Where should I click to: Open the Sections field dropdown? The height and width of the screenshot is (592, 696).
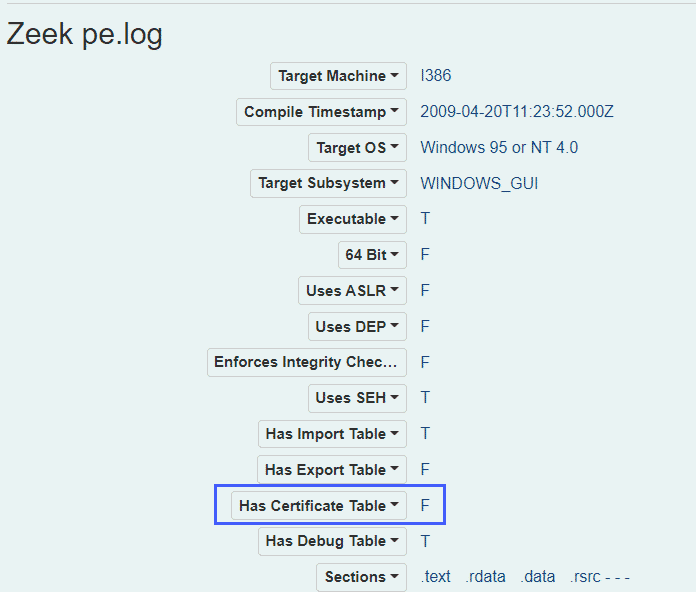click(x=361, y=577)
